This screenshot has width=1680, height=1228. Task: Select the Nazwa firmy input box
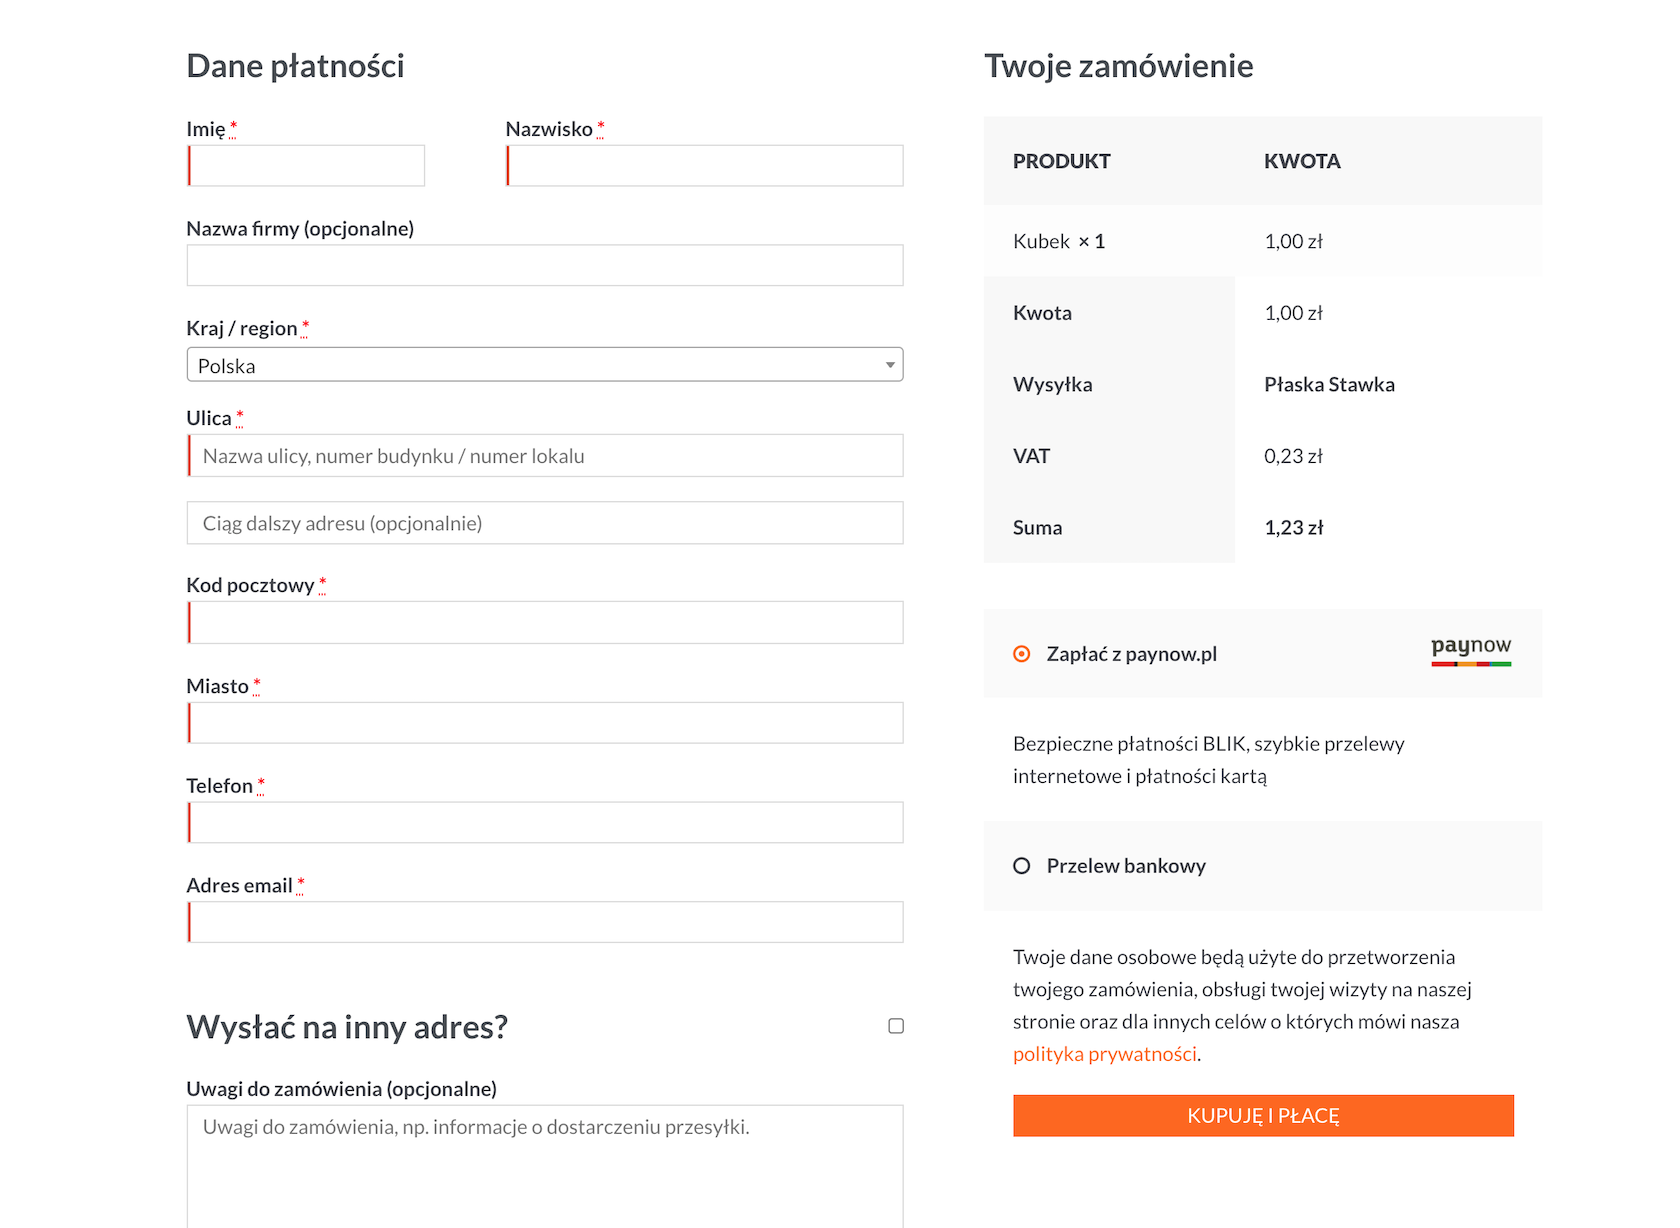[544, 266]
